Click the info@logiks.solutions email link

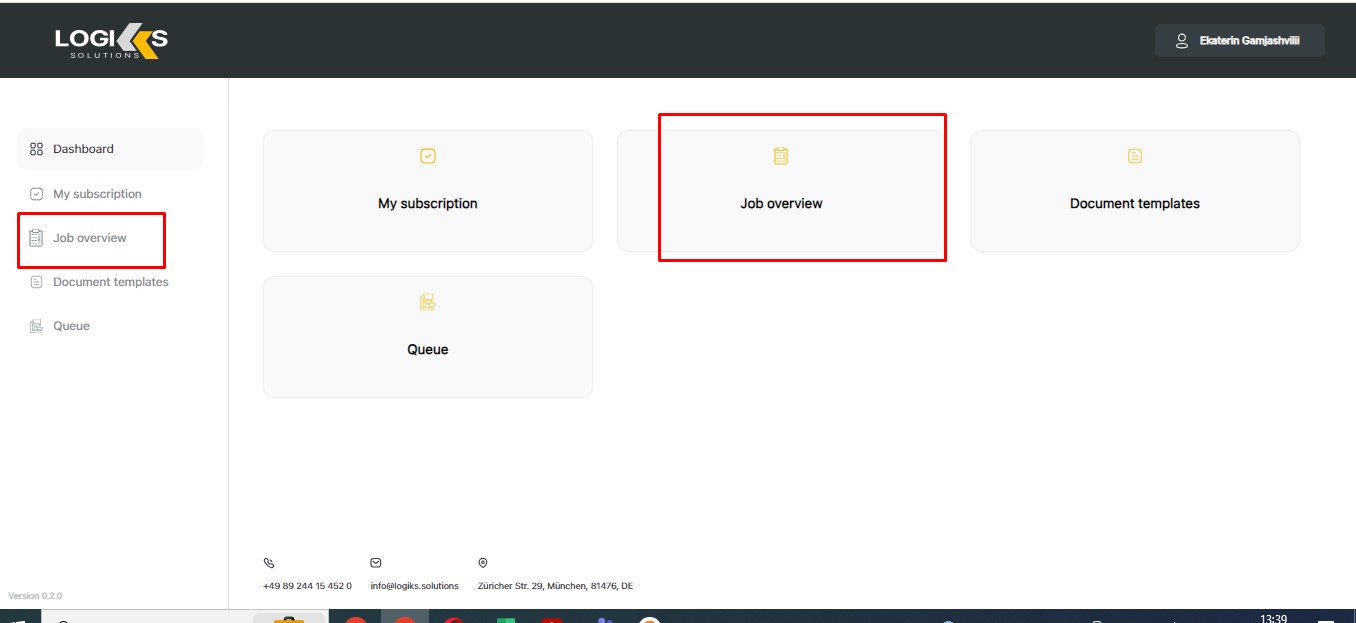coord(414,586)
